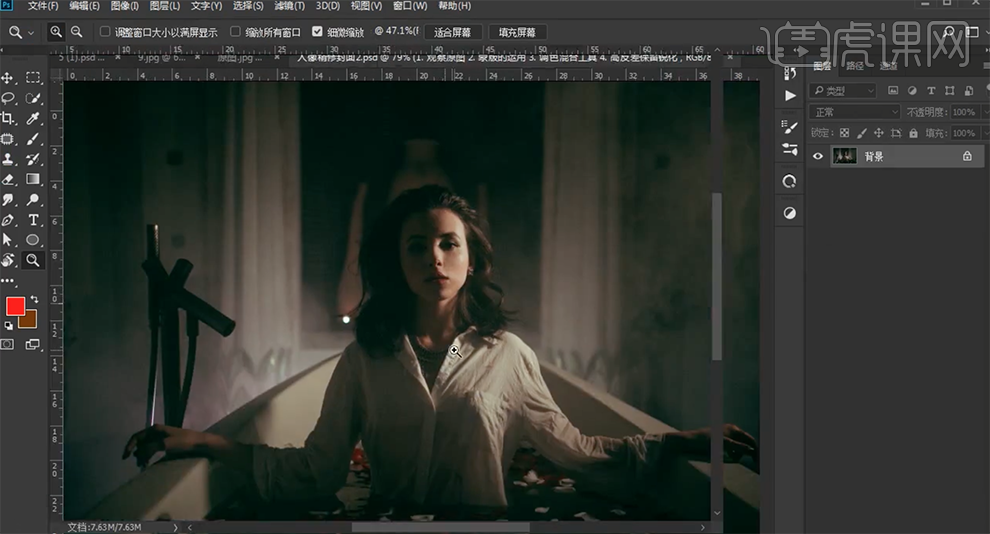Select the Move tool

click(x=8, y=78)
